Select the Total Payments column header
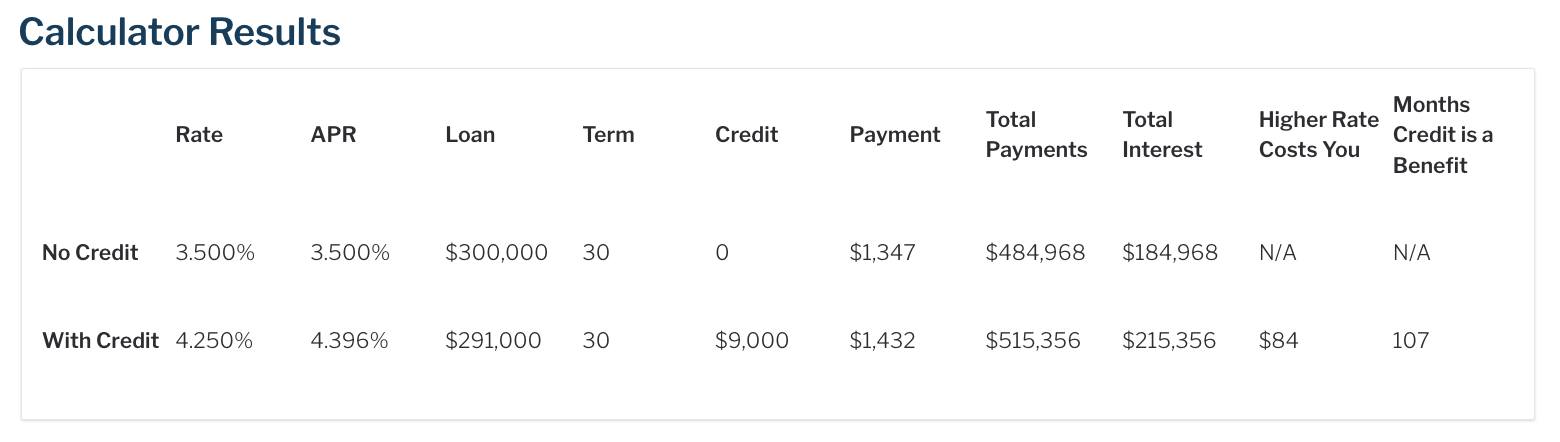1560x442 pixels. point(1036,135)
